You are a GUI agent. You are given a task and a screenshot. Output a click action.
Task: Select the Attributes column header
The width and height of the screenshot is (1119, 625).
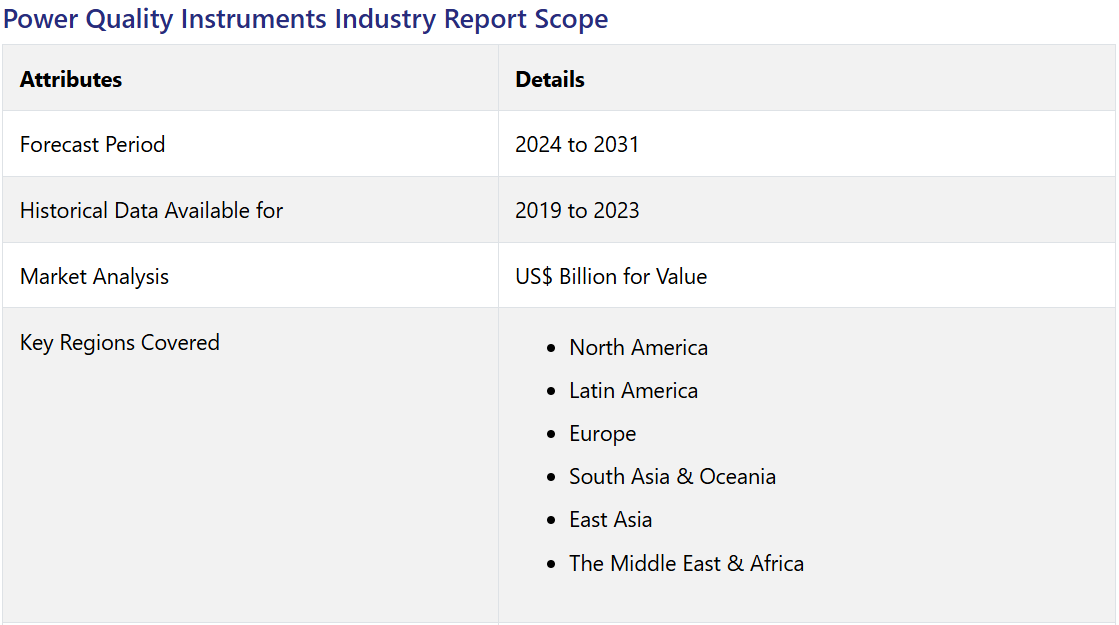(71, 80)
